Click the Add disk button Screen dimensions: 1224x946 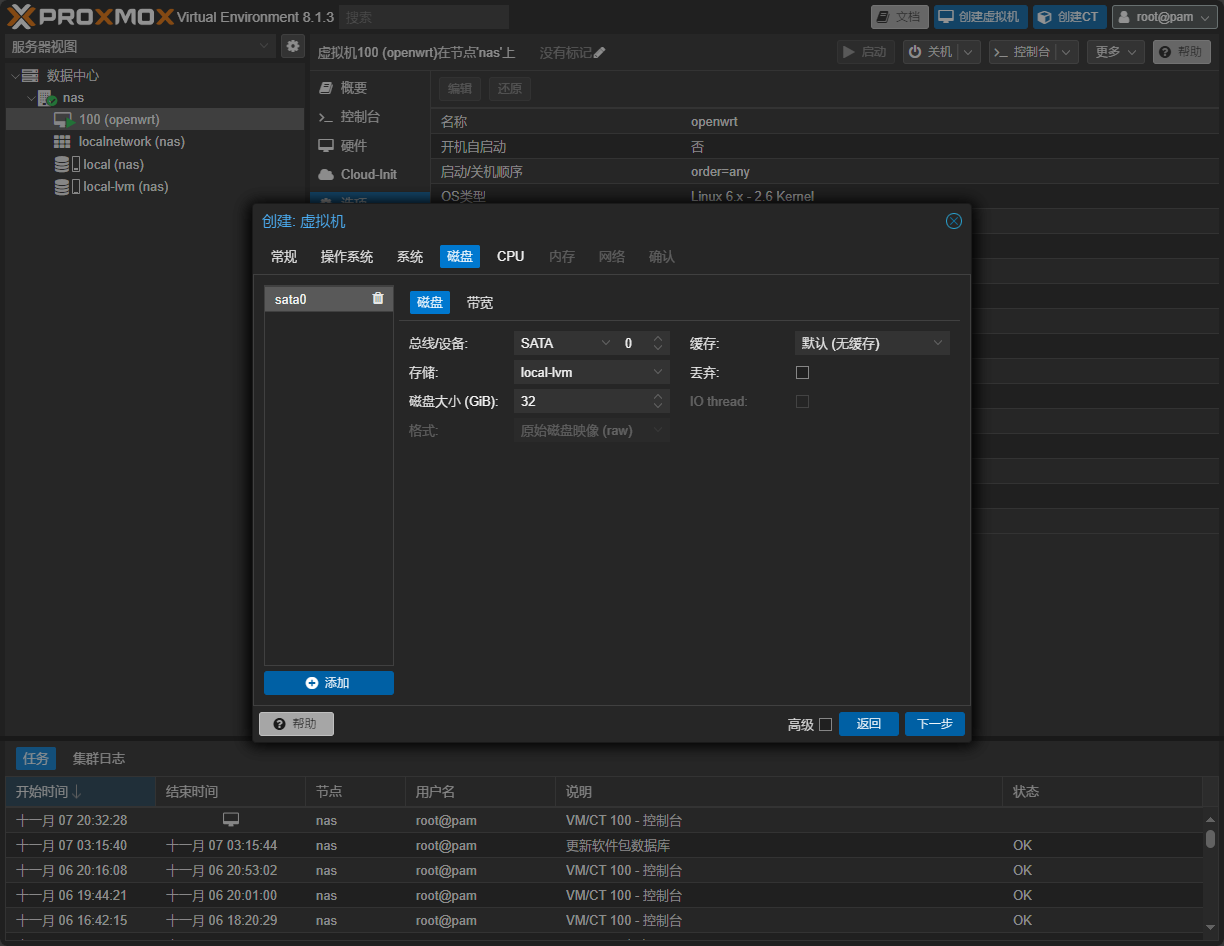click(328, 683)
